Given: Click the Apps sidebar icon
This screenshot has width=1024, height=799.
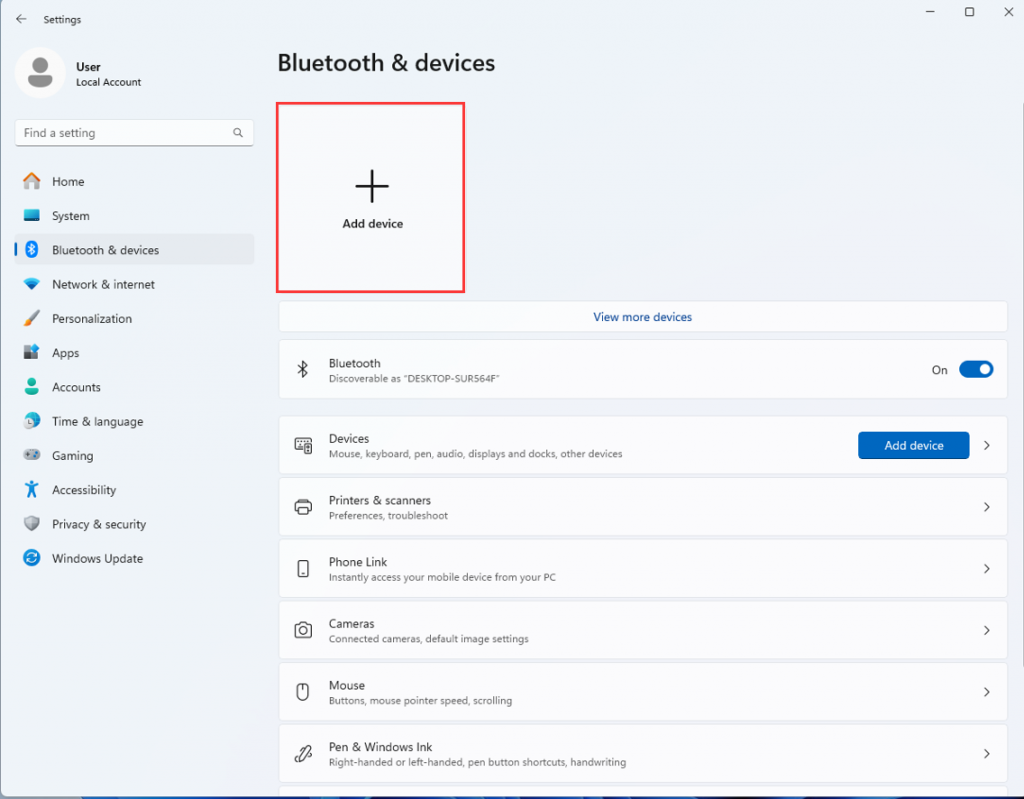Looking at the screenshot, I should [31, 352].
